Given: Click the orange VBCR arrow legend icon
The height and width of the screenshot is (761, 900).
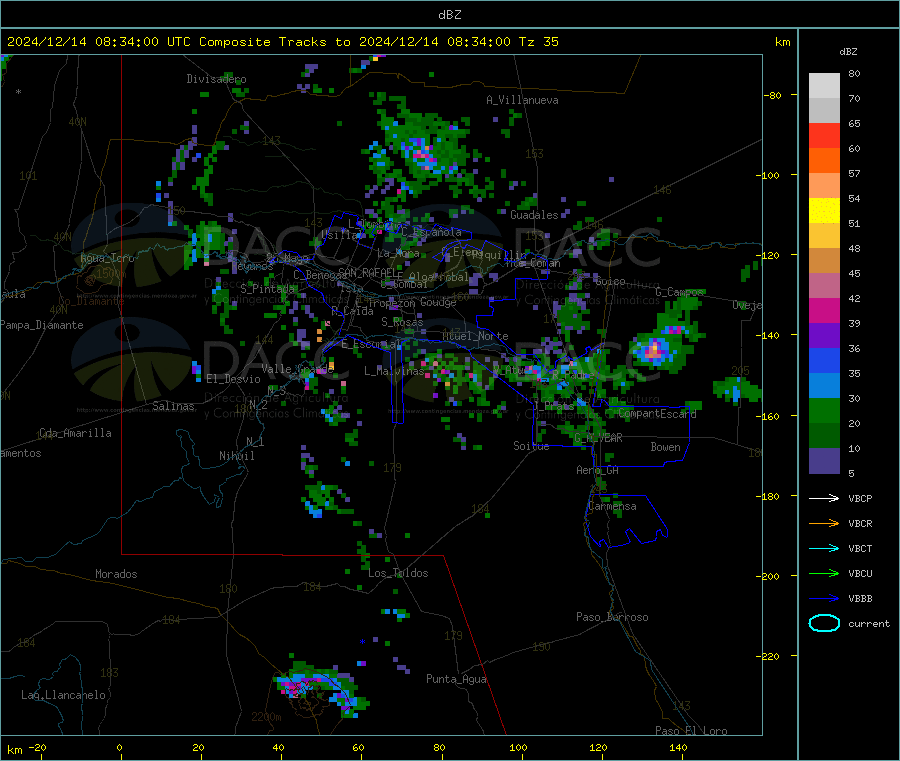Looking at the screenshot, I should pyautogui.click(x=824, y=523).
